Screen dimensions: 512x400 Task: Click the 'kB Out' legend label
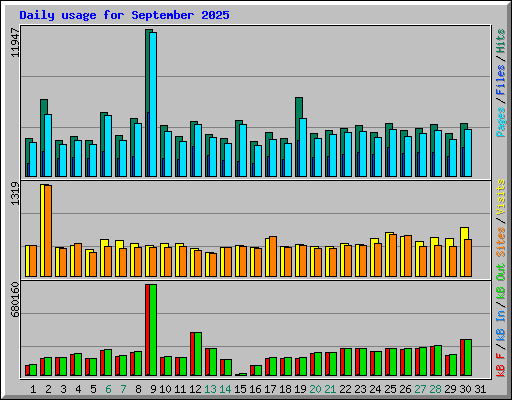[501, 282]
